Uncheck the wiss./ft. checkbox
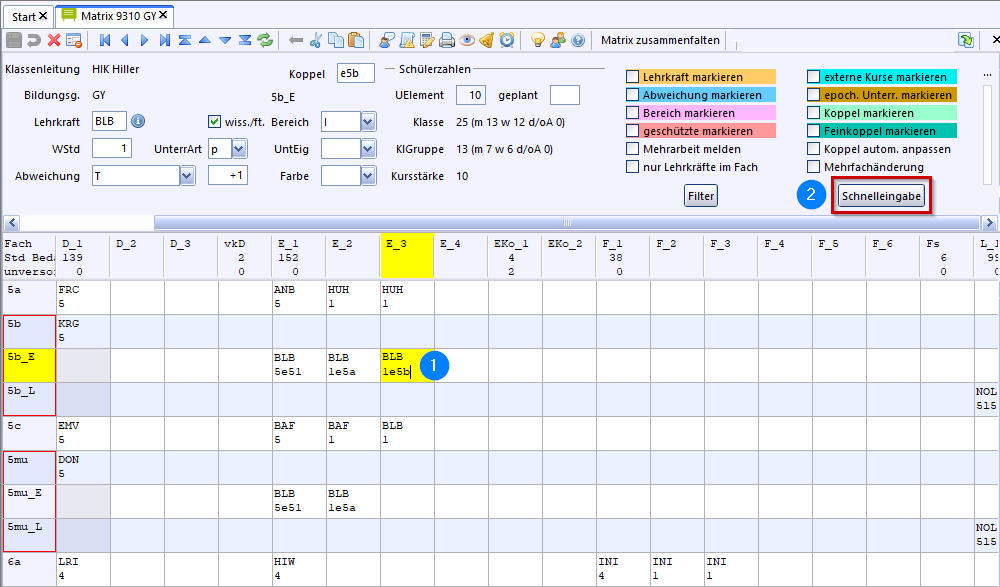Screen dimensions: 1000x587 [214, 121]
